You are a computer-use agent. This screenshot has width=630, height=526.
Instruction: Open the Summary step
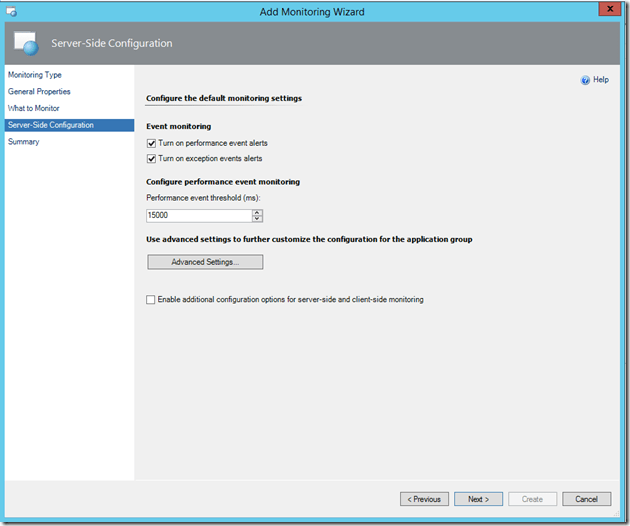[x=23, y=142]
